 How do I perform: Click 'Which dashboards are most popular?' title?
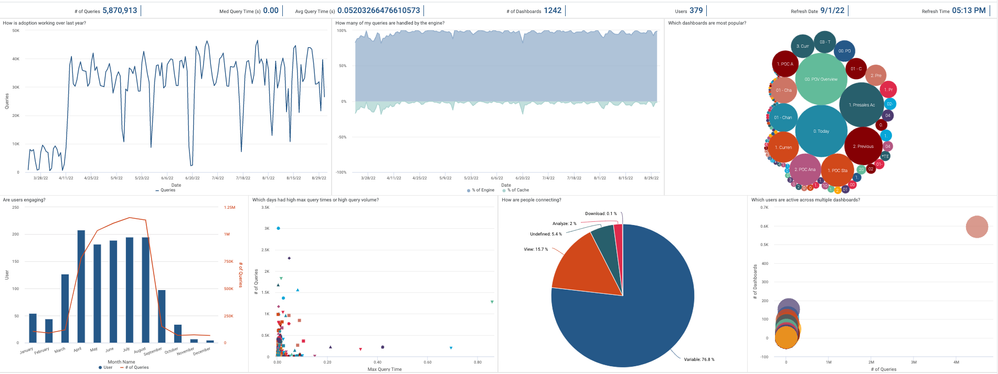pos(706,23)
